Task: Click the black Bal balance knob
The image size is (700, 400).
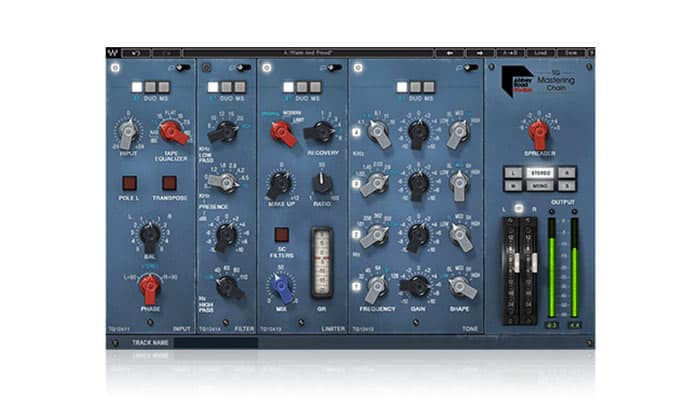Action: [150, 235]
